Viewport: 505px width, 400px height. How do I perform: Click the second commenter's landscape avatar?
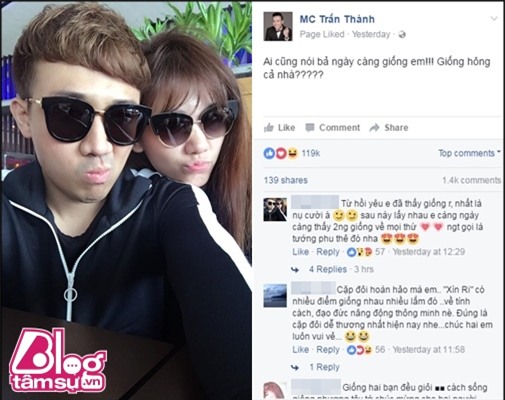coord(275,295)
